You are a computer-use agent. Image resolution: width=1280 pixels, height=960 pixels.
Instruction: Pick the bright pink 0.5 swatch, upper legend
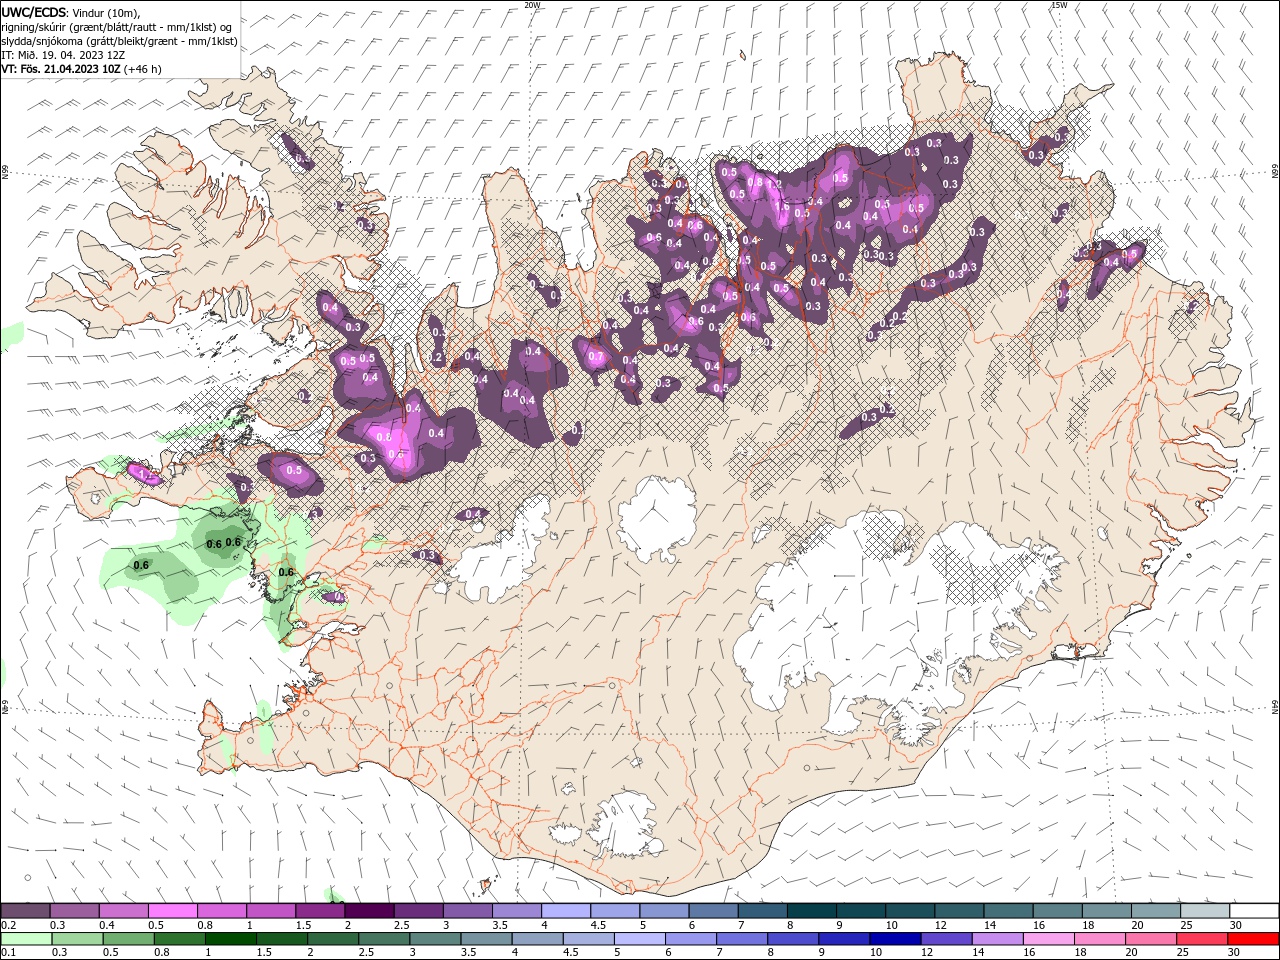(x=172, y=911)
